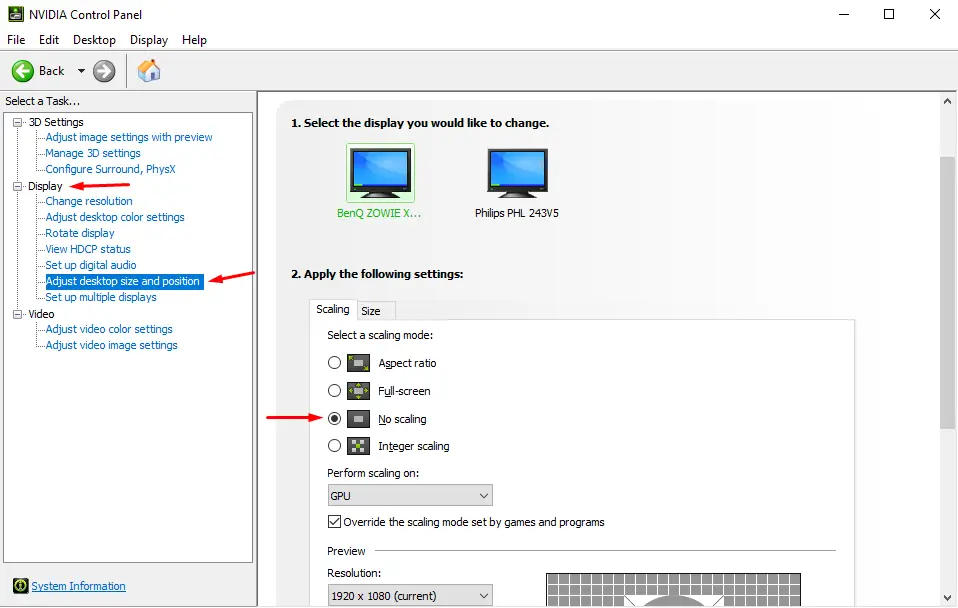The width and height of the screenshot is (958, 608).
Task: Open the Display menu
Action: [x=148, y=40]
